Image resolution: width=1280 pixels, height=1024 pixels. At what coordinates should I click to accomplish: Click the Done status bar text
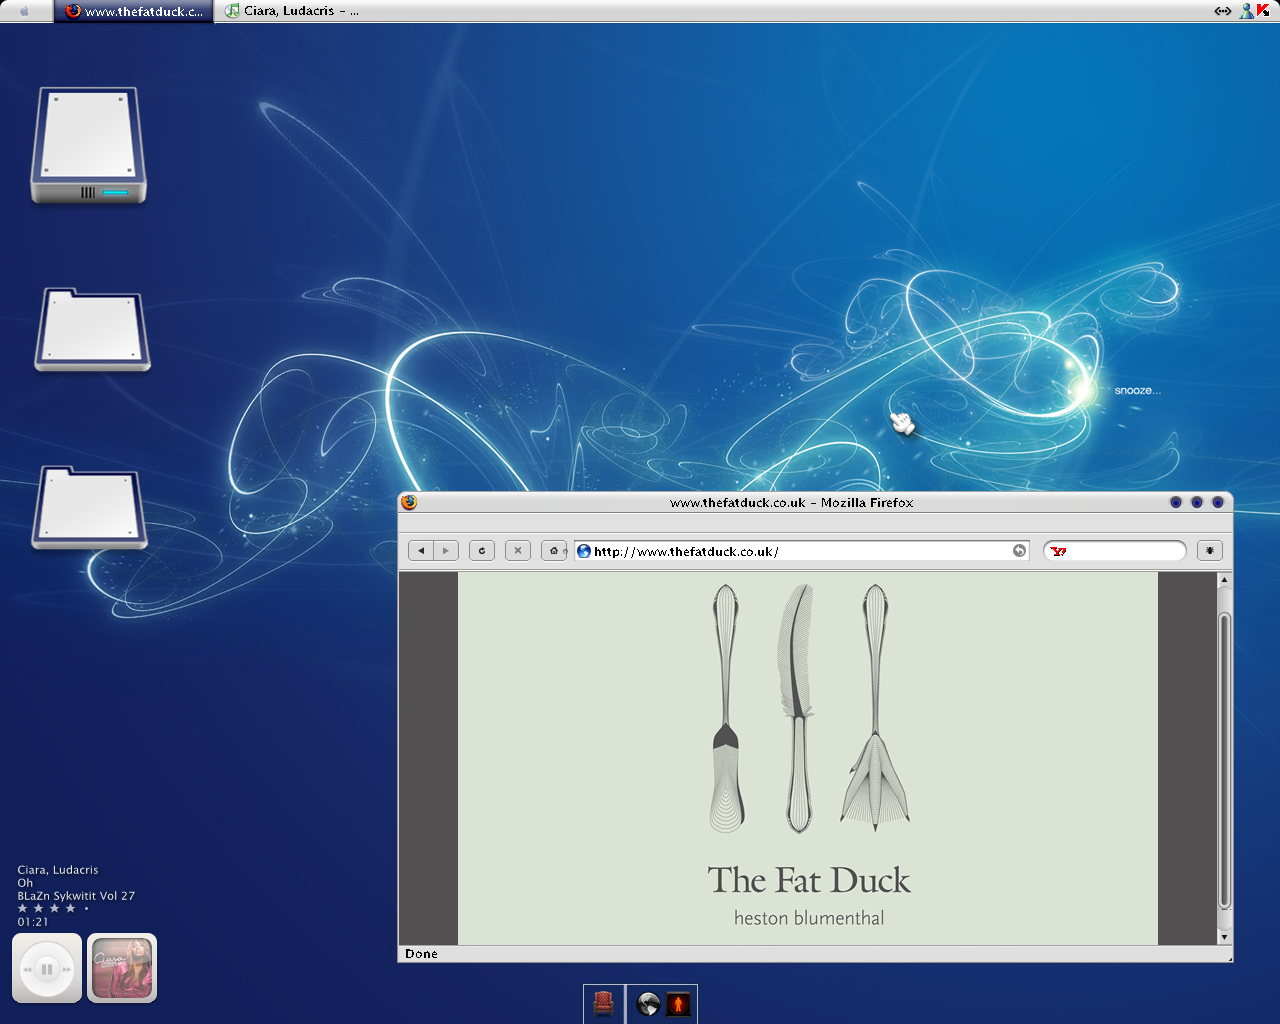421,954
